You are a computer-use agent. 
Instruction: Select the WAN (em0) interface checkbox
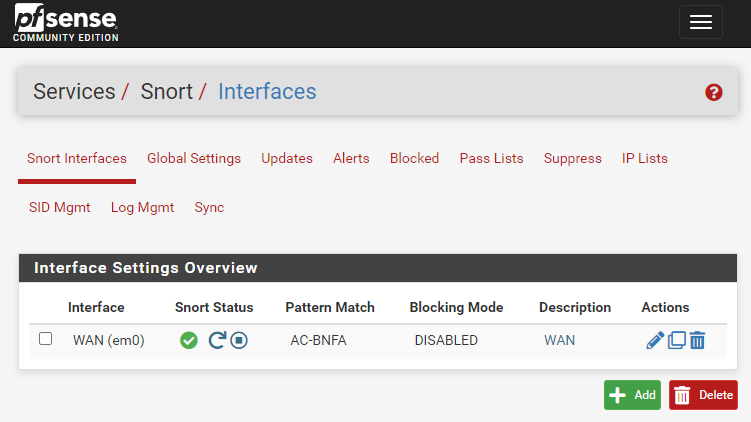[x=45, y=339]
